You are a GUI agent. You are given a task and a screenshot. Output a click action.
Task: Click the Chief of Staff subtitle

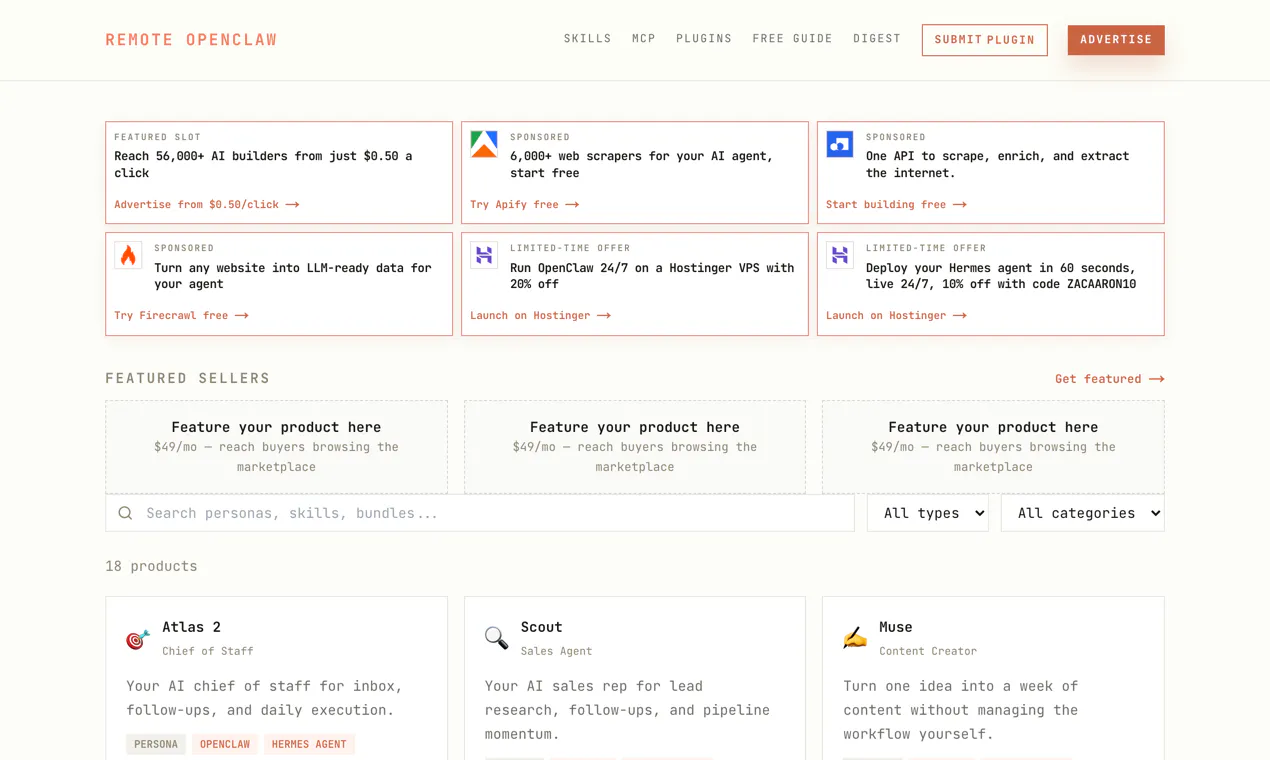(x=208, y=651)
